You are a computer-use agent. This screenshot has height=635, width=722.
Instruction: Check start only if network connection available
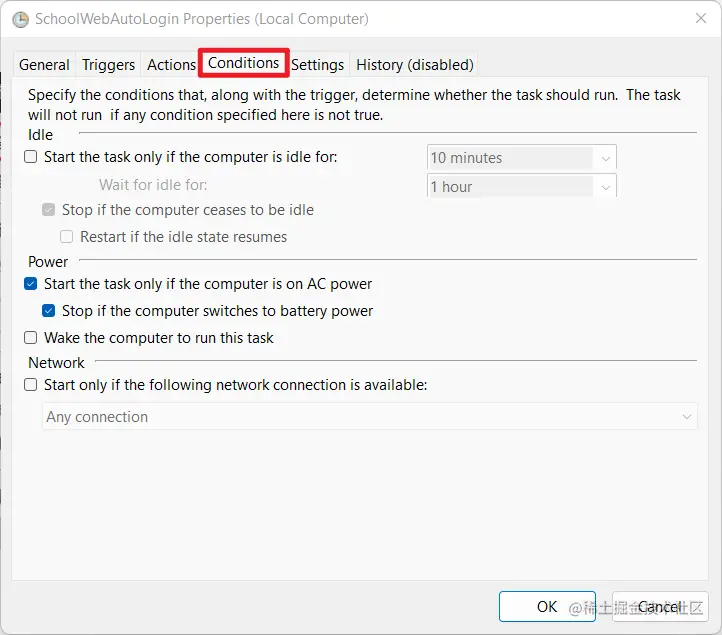[31, 384]
